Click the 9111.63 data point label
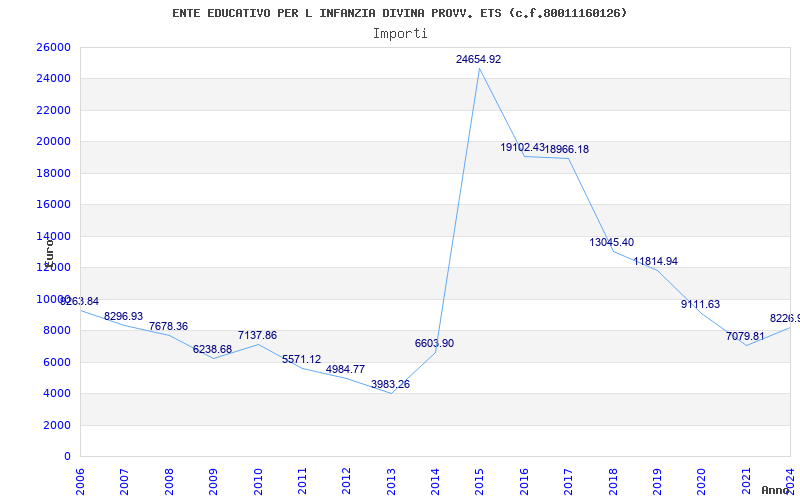This screenshot has height=500, width=800. point(701,305)
